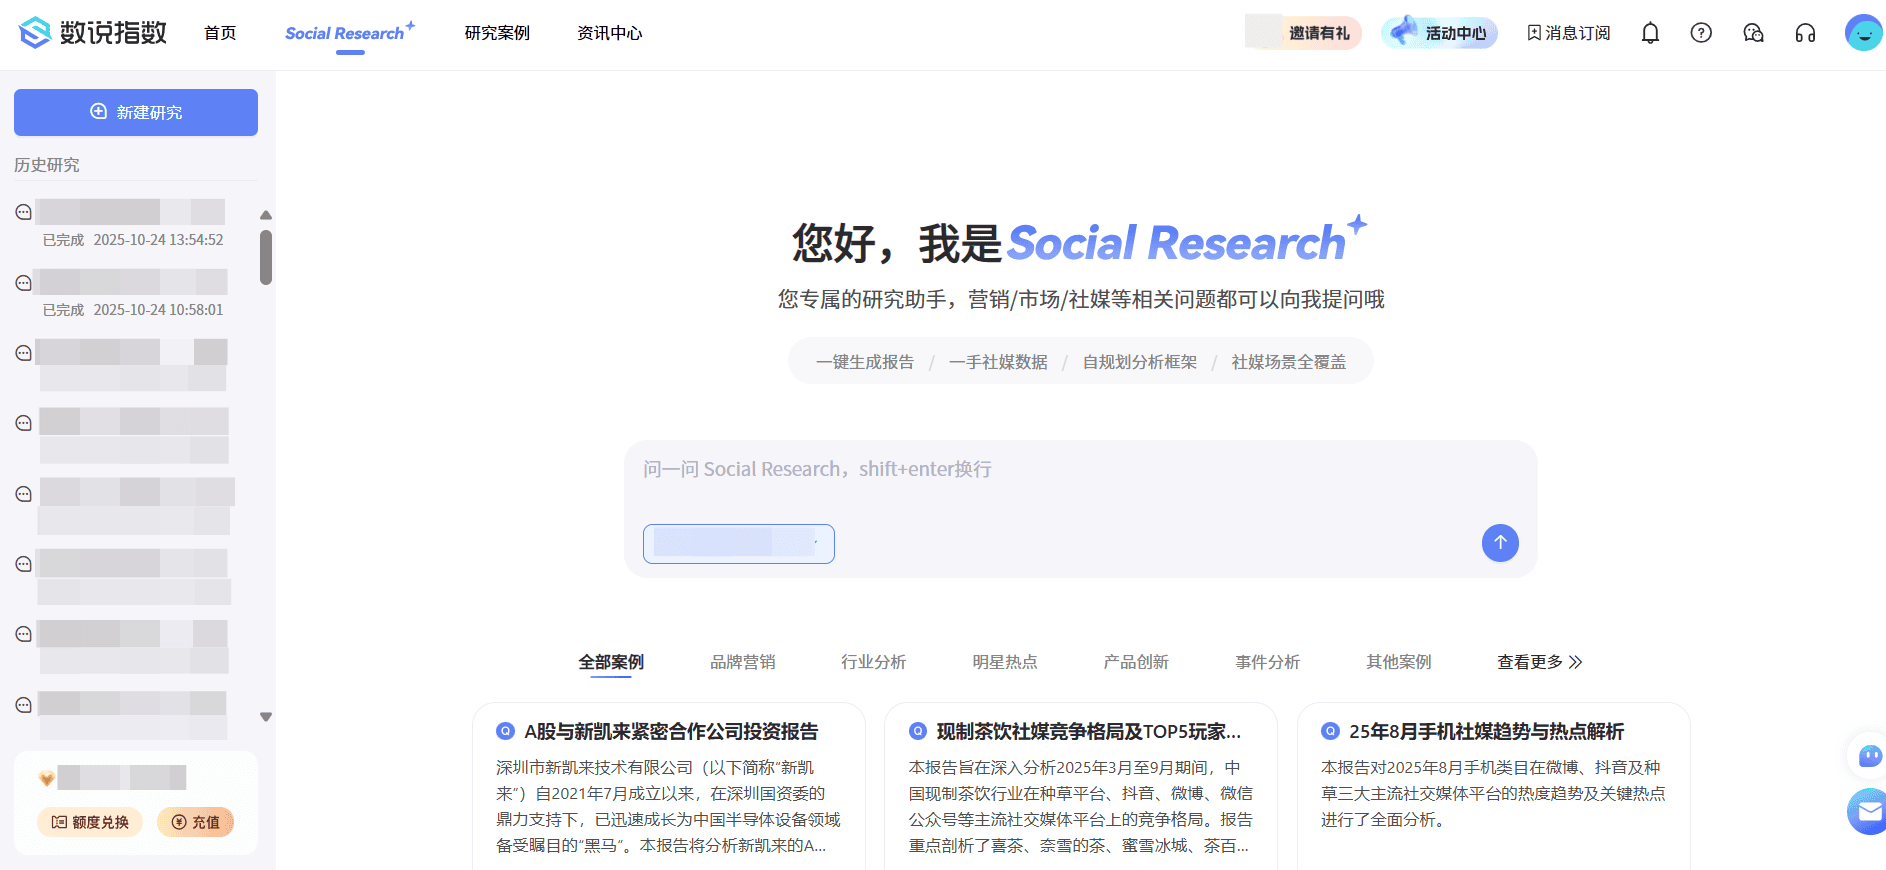Click chat icon beside the 10:58:01 history entry
This screenshot has width=1886, height=870.
click(x=24, y=283)
